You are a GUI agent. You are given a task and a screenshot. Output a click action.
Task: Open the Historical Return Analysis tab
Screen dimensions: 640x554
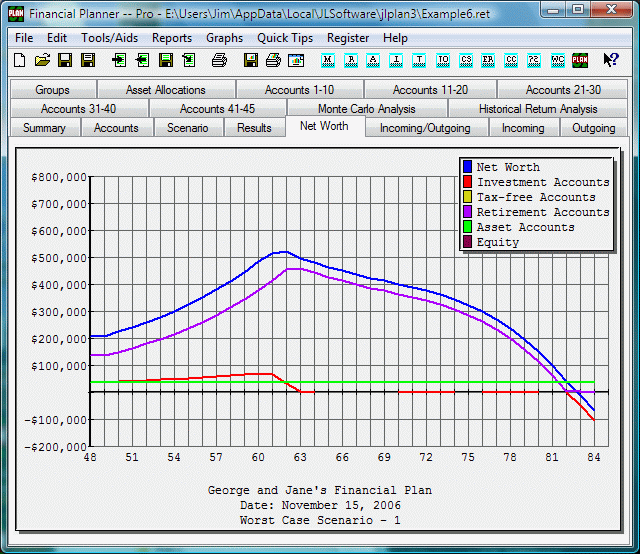click(x=537, y=109)
